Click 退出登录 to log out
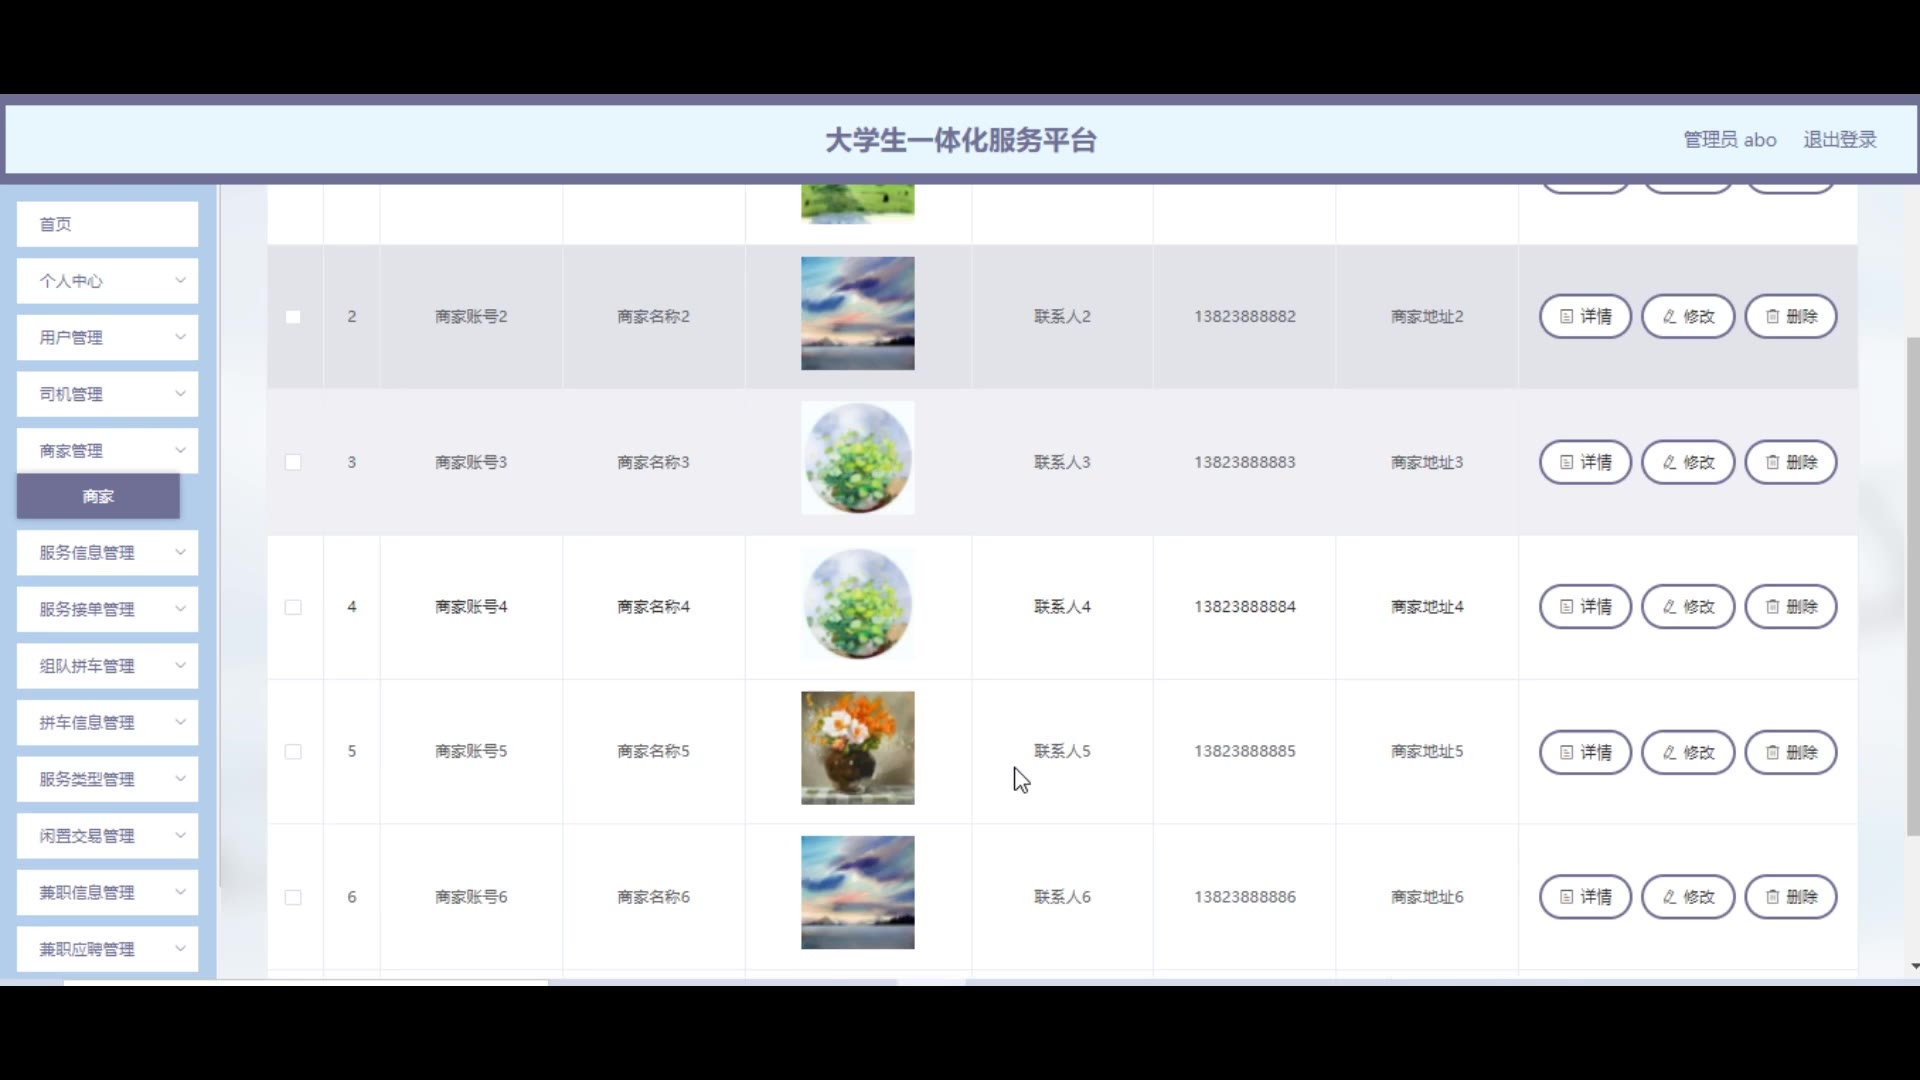Viewport: 1920px width, 1080px height. [x=1839, y=140]
